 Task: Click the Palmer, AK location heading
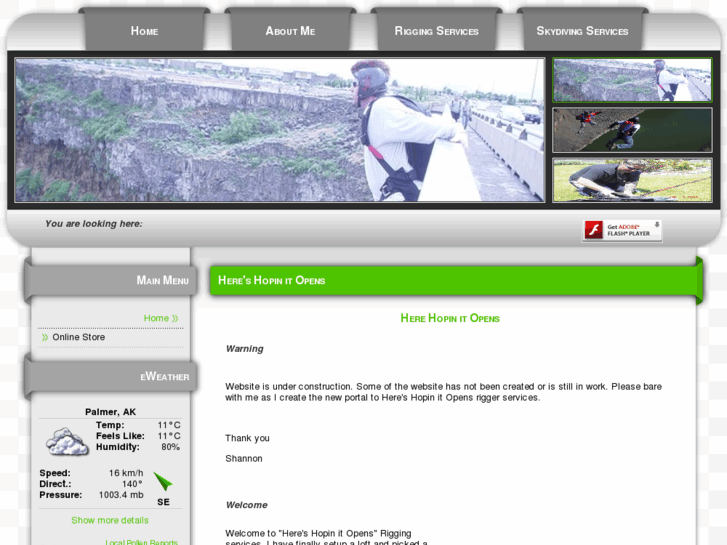point(110,412)
